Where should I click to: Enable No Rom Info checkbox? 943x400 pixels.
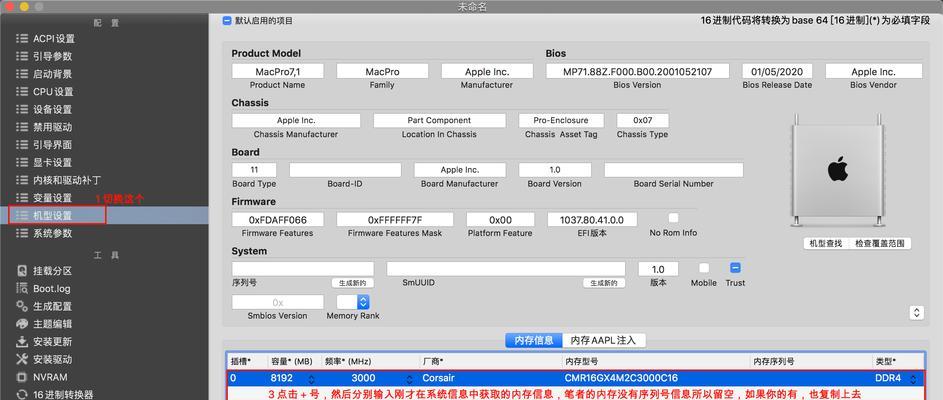click(673, 218)
